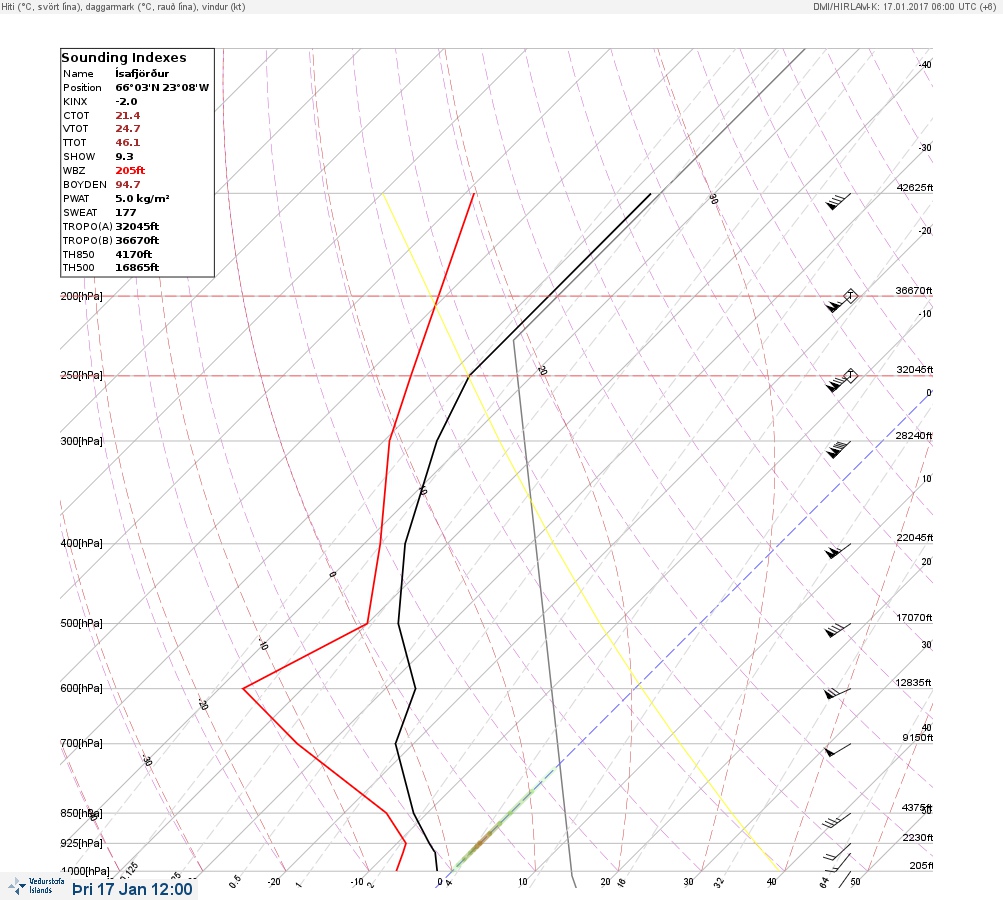This screenshot has height=900, width=1003.
Task: Click the wind barb at the 9150ft level
Action: (839, 750)
